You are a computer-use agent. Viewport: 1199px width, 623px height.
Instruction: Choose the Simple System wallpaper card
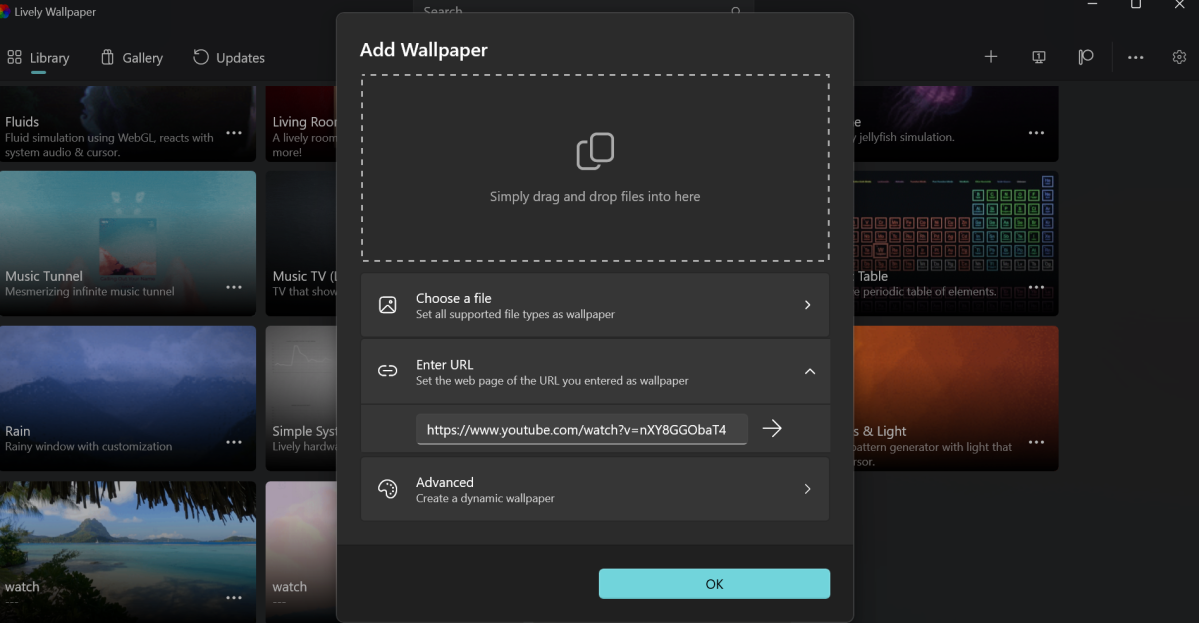click(x=301, y=398)
